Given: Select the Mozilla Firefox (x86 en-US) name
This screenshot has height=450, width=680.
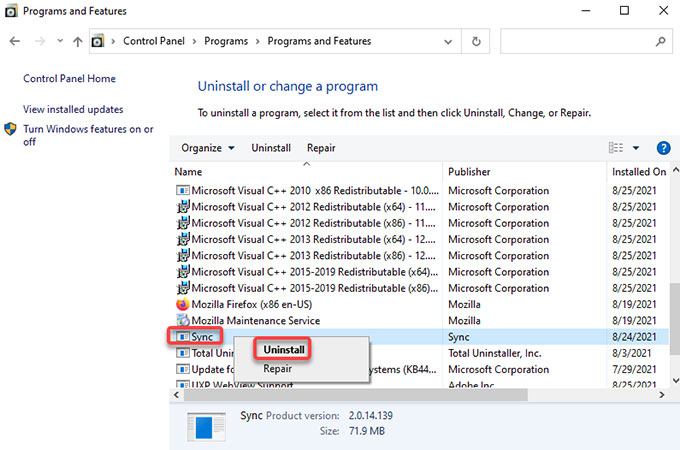Looking at the screenshot, I should 252,304.
